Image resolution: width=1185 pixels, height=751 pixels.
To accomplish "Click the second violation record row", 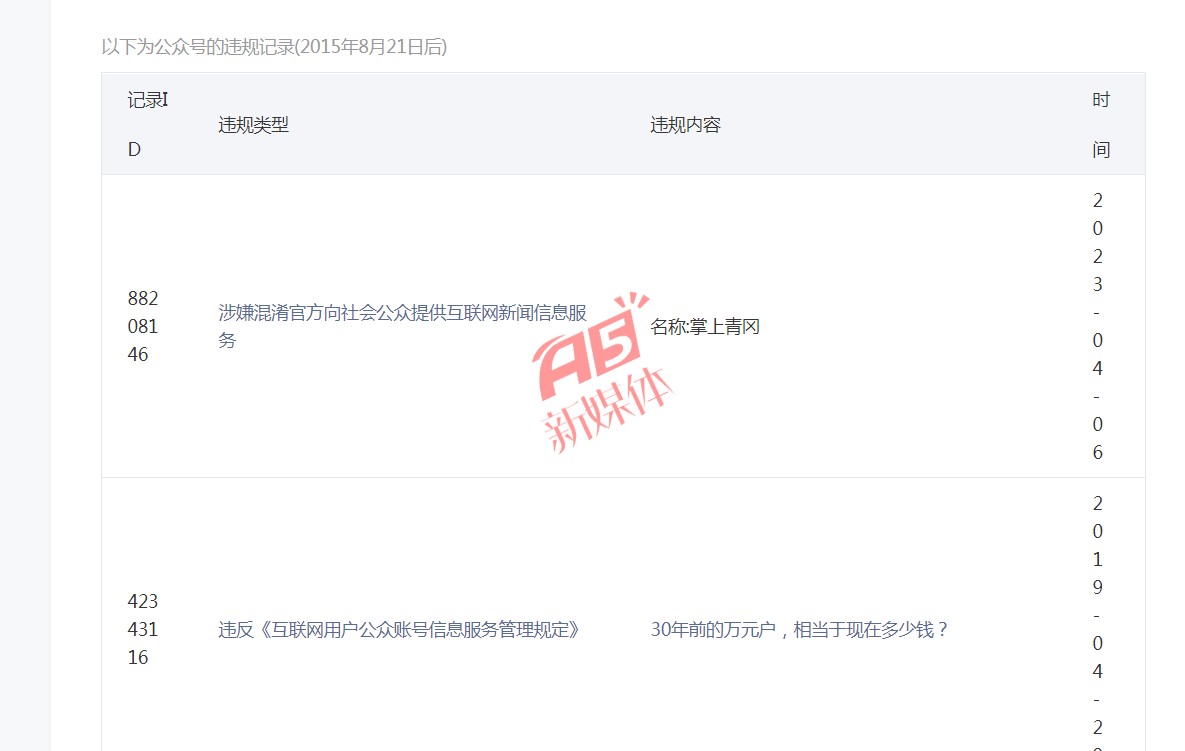I will (623, 615).
